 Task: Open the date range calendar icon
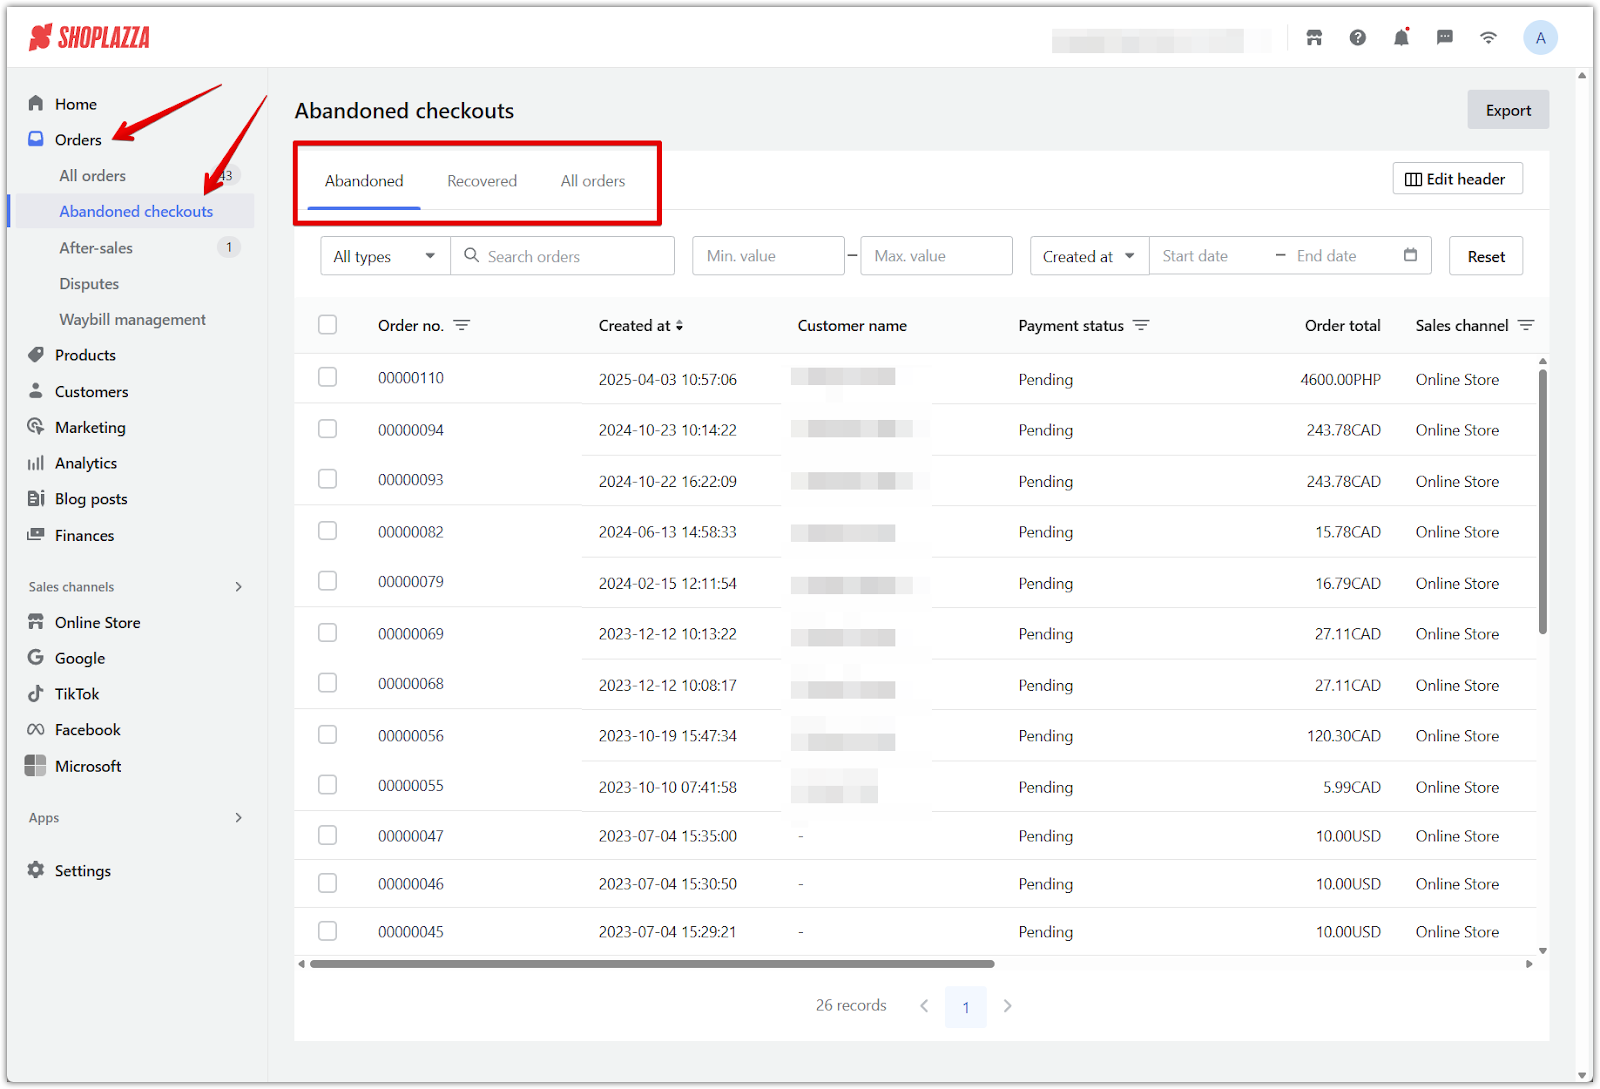[x=1410, y=255]
